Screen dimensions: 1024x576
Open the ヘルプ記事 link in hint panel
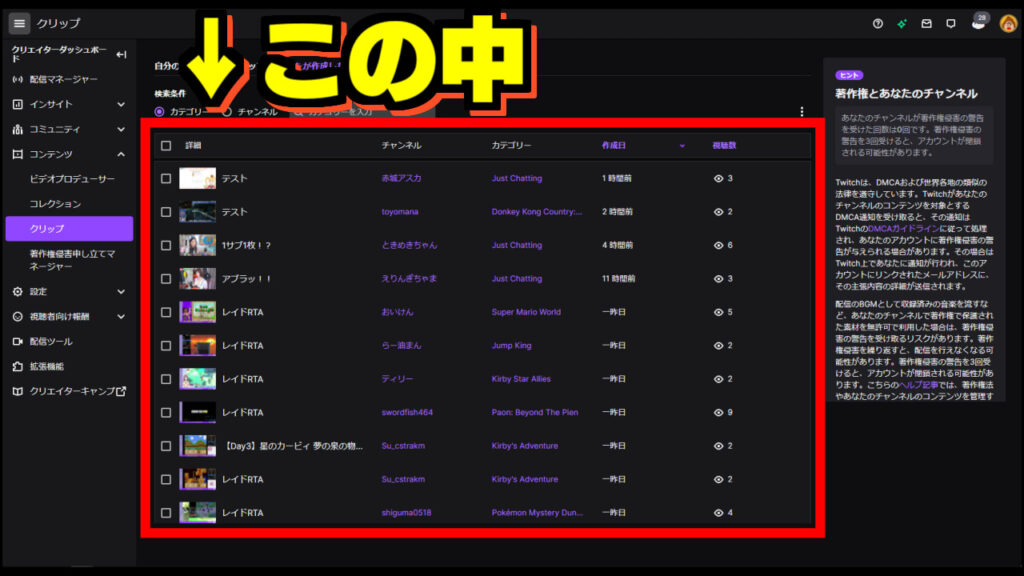(918, 385)
